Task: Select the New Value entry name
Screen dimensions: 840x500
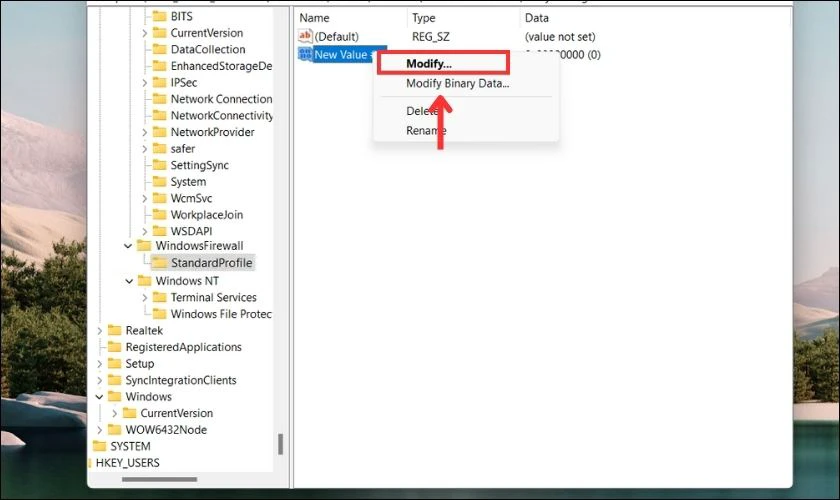Action: (x=341, y=54)
